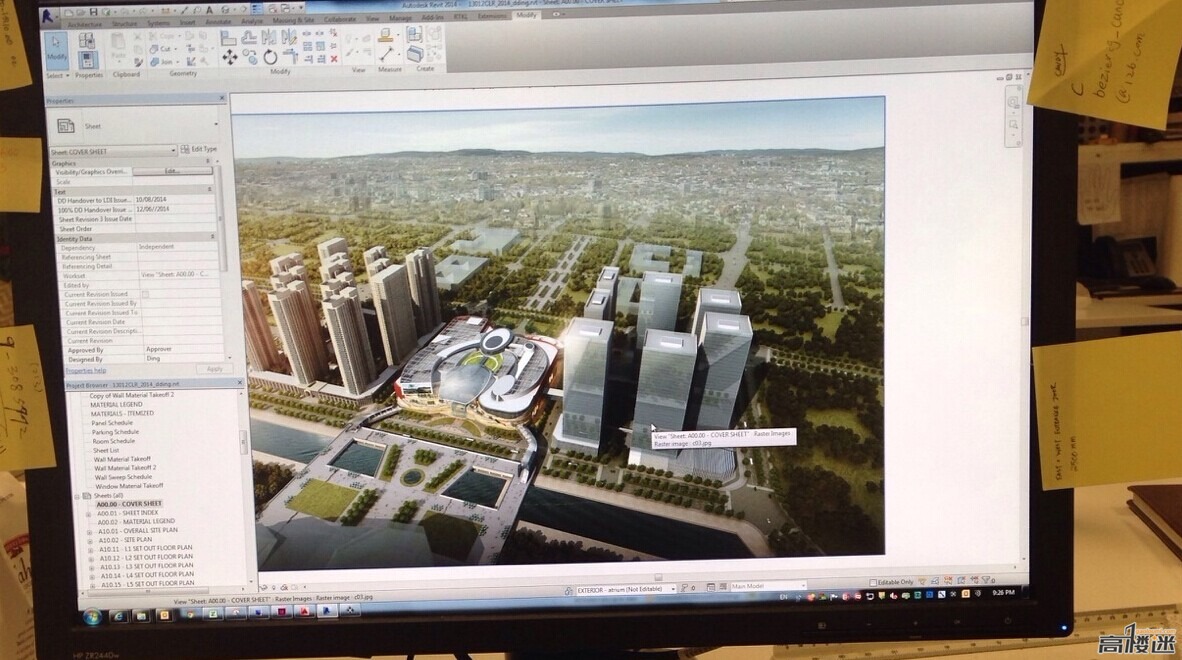Open the Architecture ribbon tab
This screenshot has height=660, width=1182.
pos(85,25)
